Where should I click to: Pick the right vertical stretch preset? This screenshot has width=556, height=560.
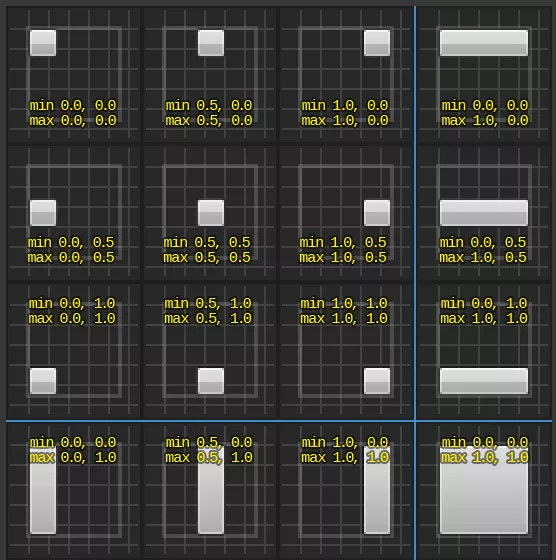346,491
